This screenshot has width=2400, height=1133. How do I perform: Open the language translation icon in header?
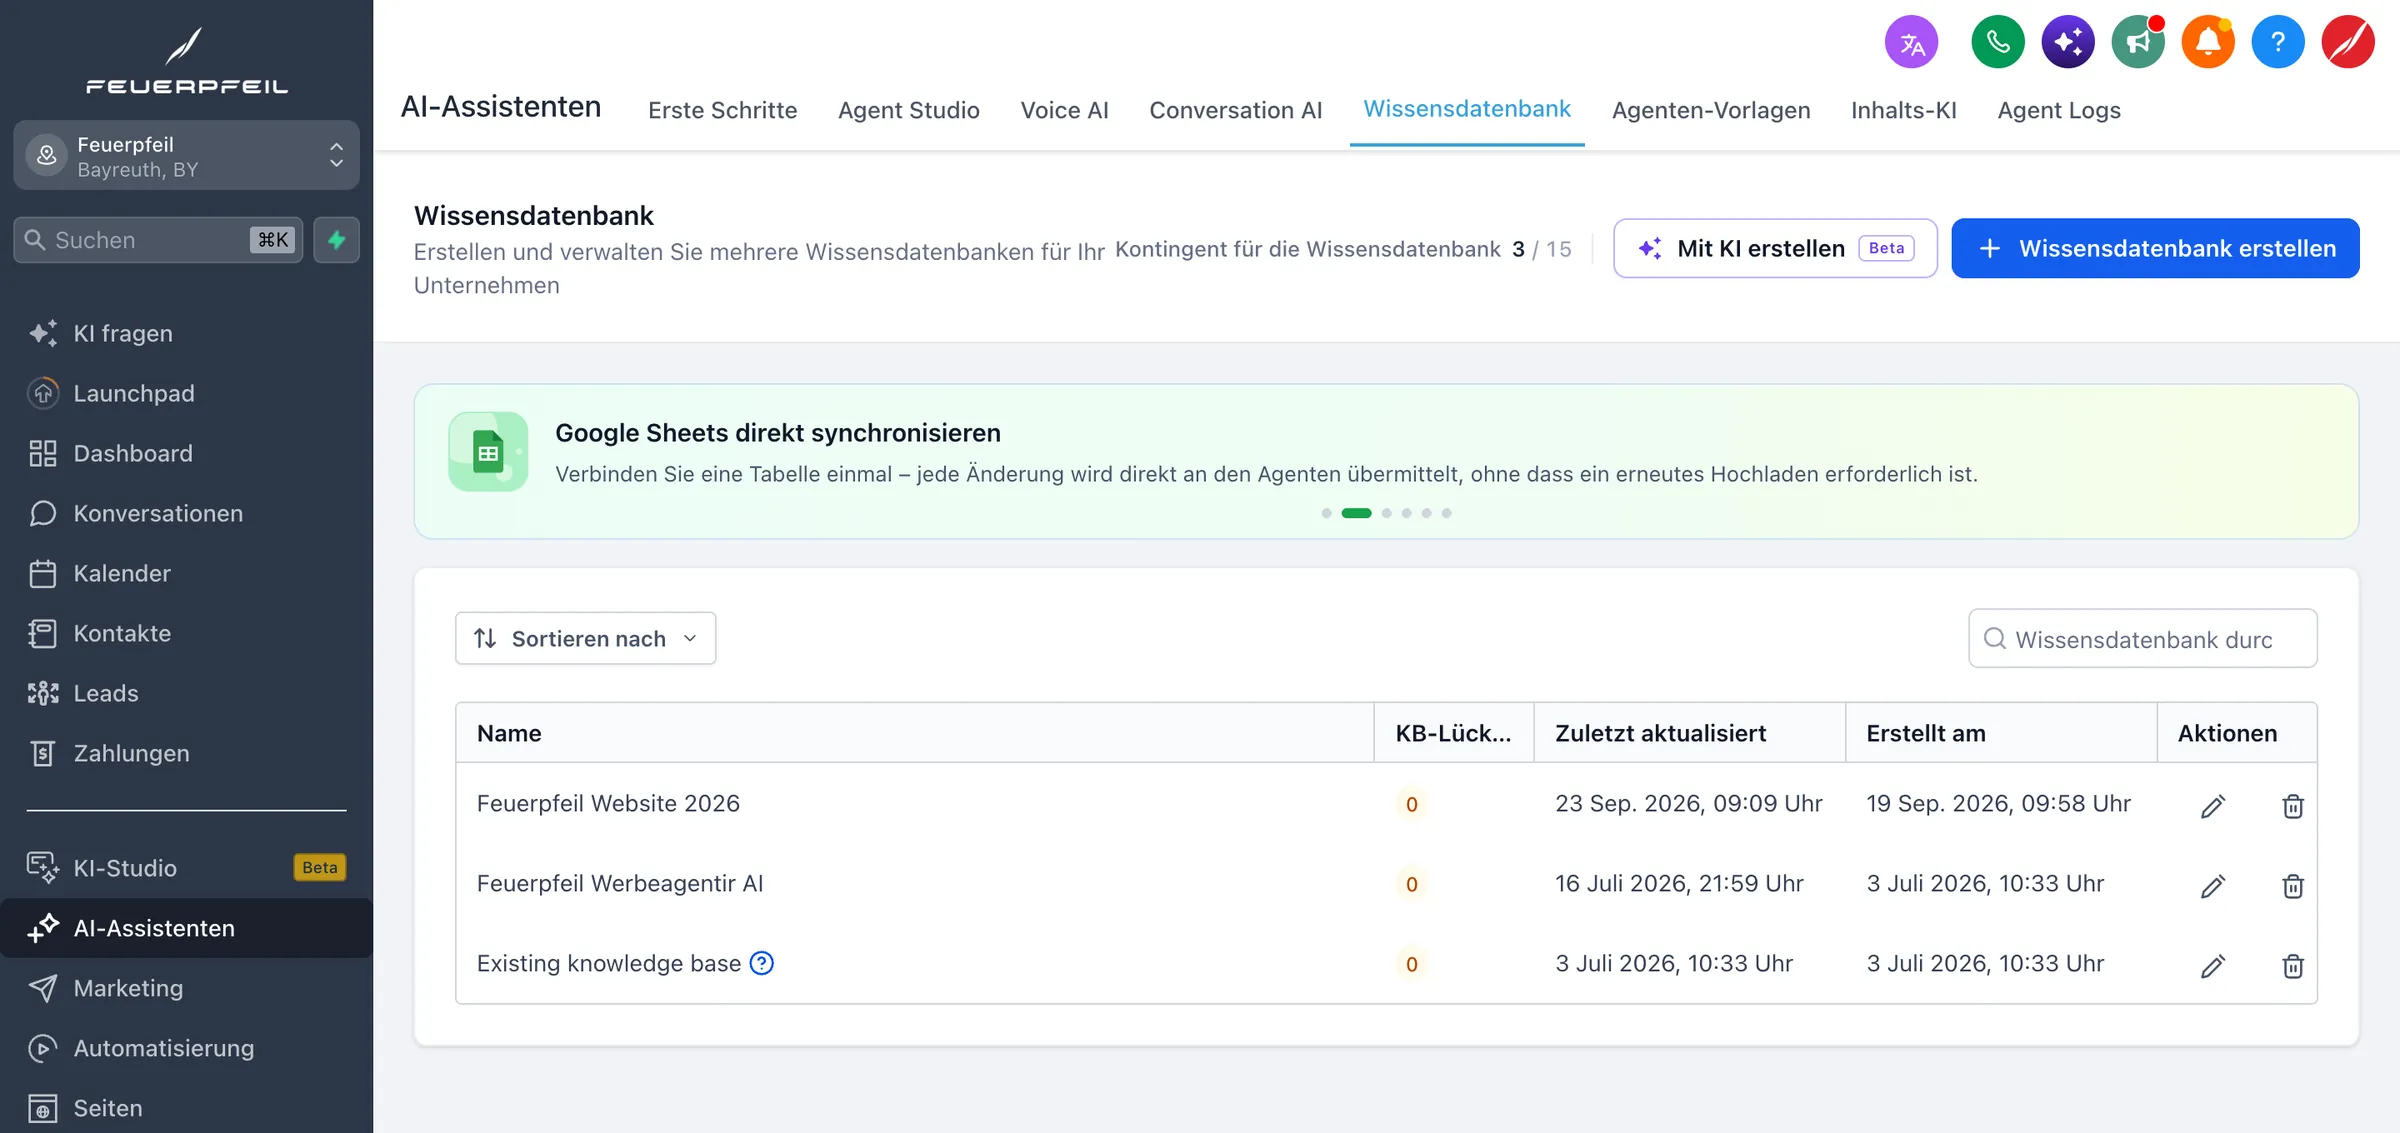coord(1911,42)
